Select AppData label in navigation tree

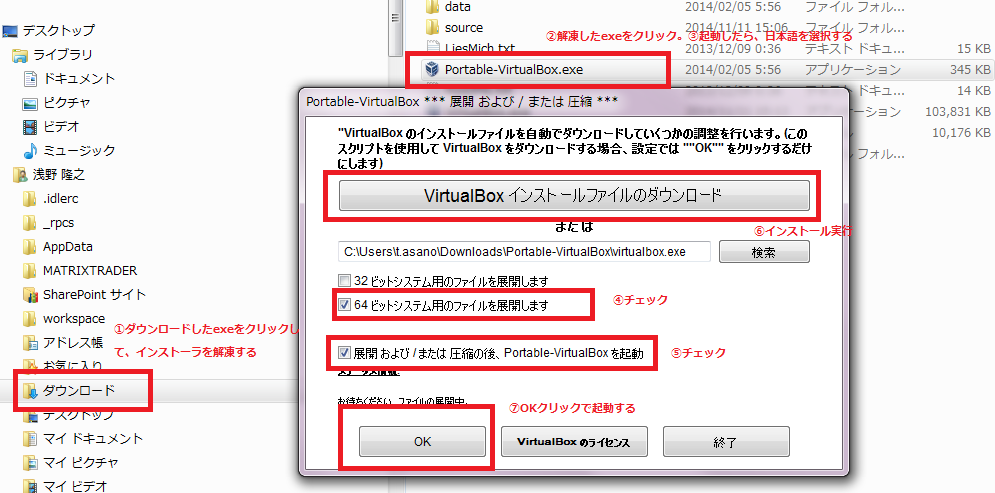[x=68, y=247]
